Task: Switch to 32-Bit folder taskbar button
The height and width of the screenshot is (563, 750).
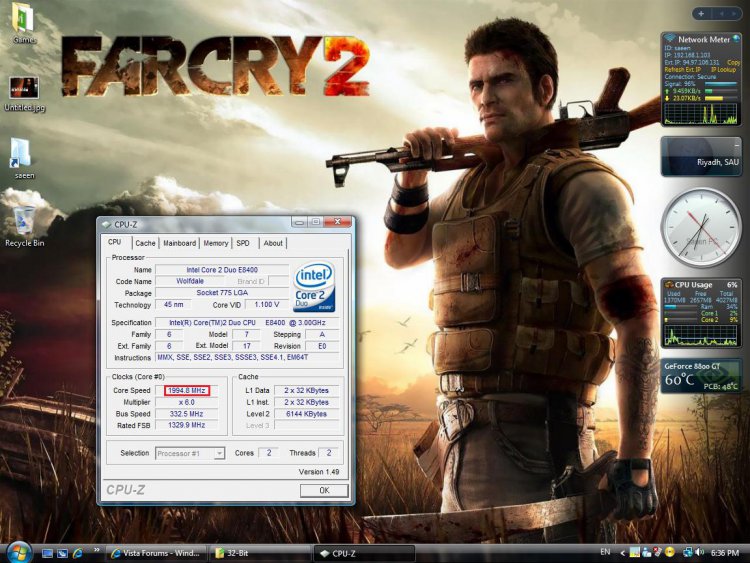Action: [x=261, y=553]
